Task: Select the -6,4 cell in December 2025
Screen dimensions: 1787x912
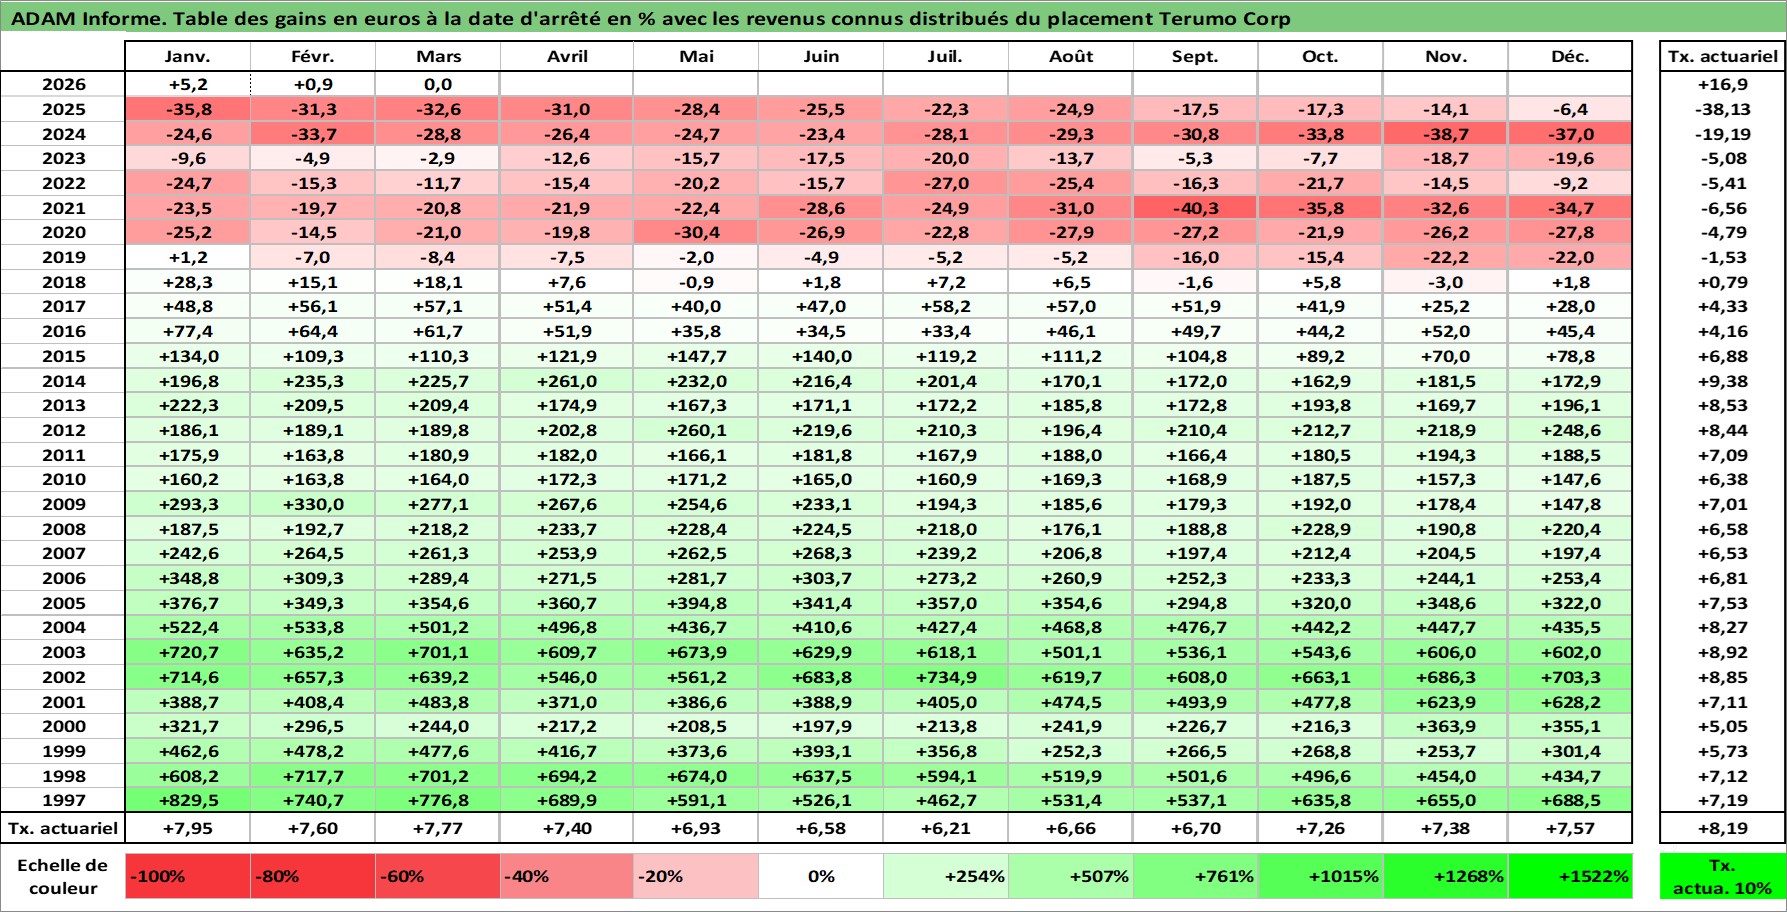Action: (x=1570, y=109)
